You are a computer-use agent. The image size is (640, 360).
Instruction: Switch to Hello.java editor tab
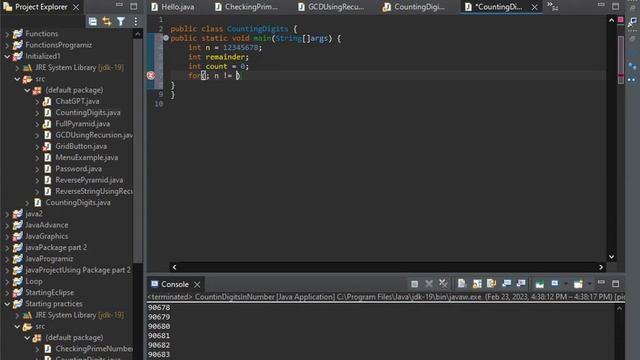tap(172, 7)
